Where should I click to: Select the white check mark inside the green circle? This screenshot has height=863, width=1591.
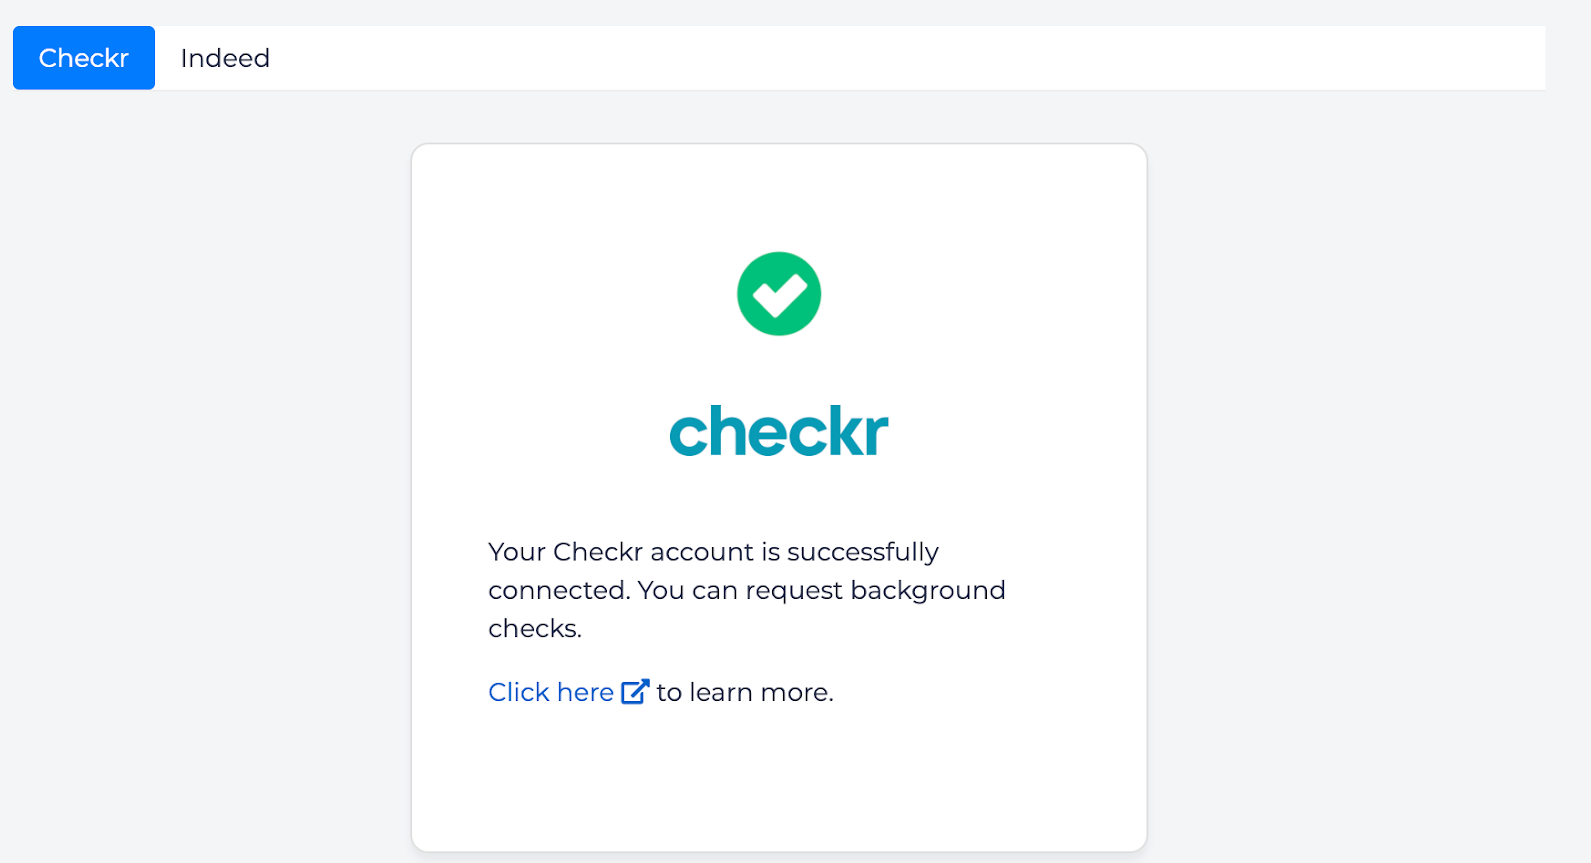[779, 291]
